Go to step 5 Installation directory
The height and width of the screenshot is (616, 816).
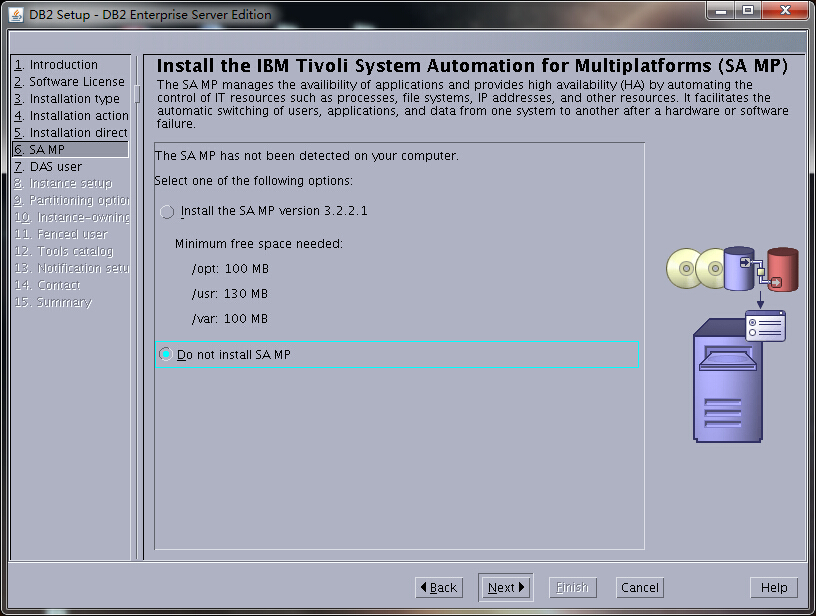click(70, 133)
